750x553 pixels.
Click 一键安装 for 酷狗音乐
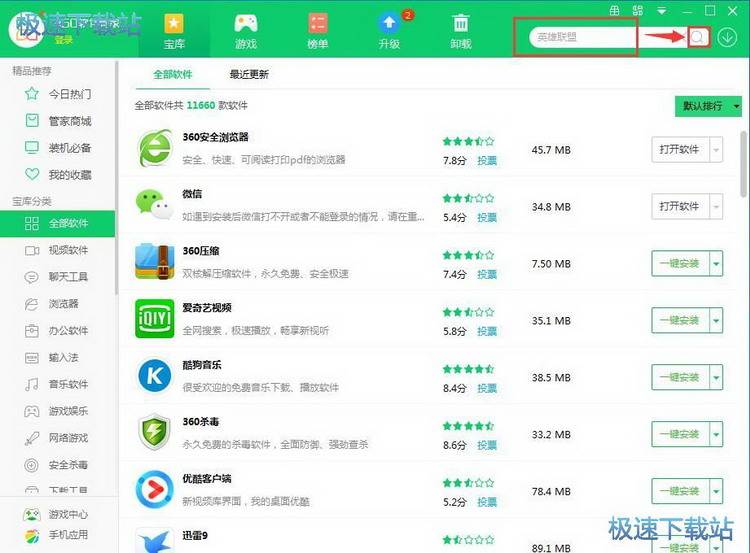(x=681, y=377)
